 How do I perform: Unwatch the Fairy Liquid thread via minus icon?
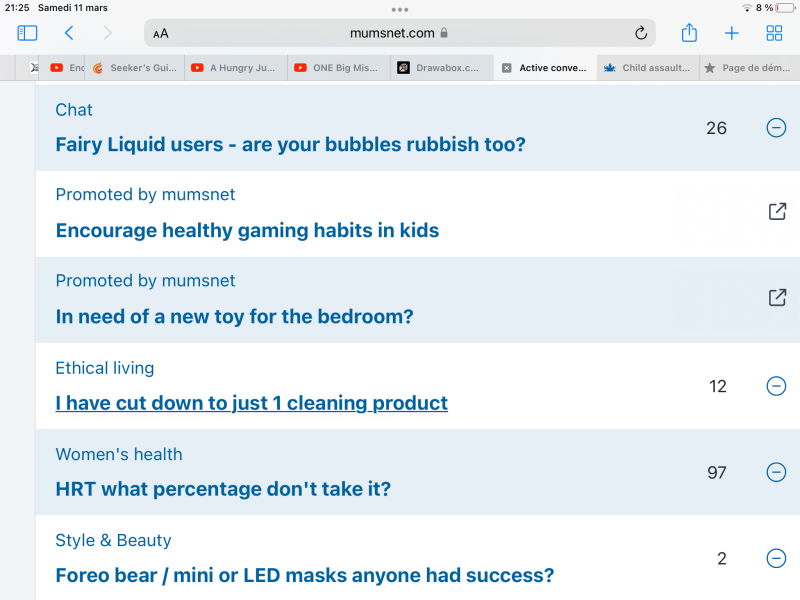tap(776, 128)
